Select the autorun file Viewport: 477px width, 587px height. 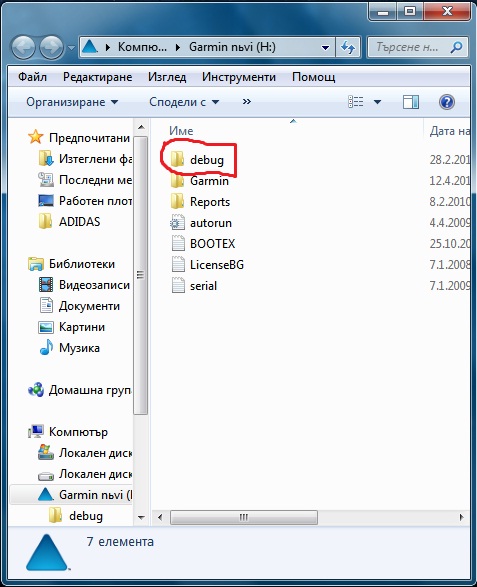211,223
